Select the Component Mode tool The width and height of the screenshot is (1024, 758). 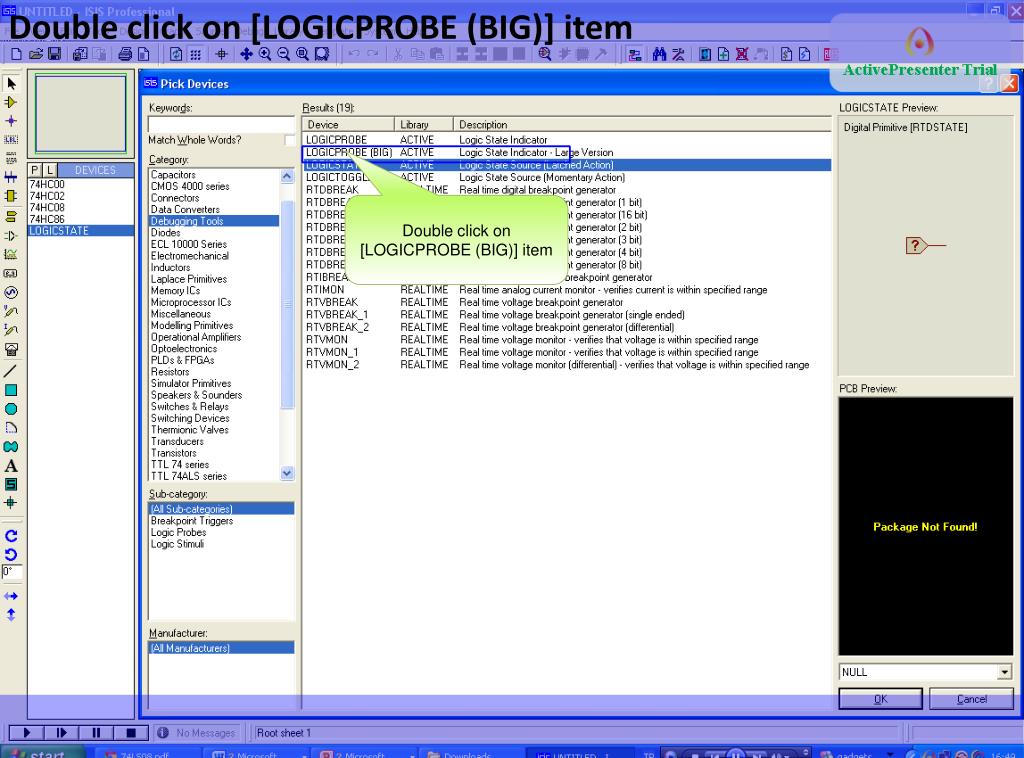(11, 103)
